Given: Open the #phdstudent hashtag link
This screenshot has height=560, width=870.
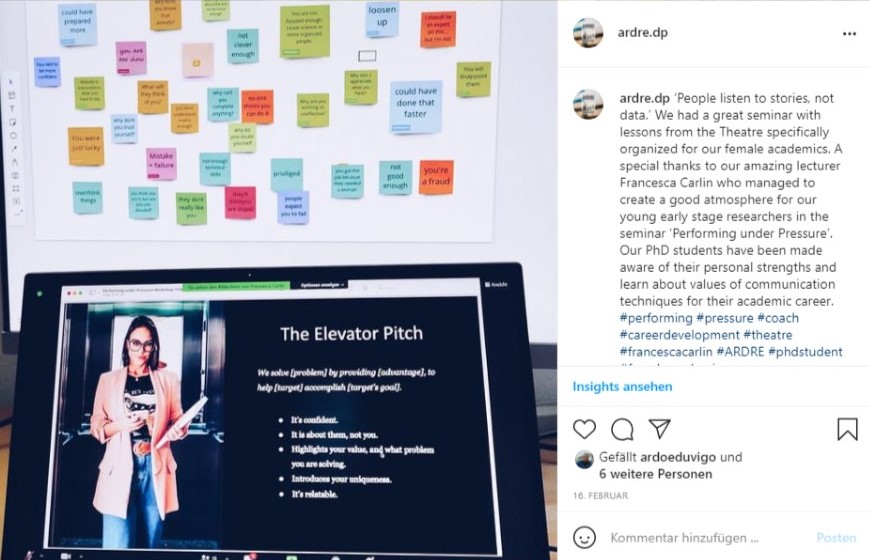Looking at the screenshot, I should click(805, 351).
